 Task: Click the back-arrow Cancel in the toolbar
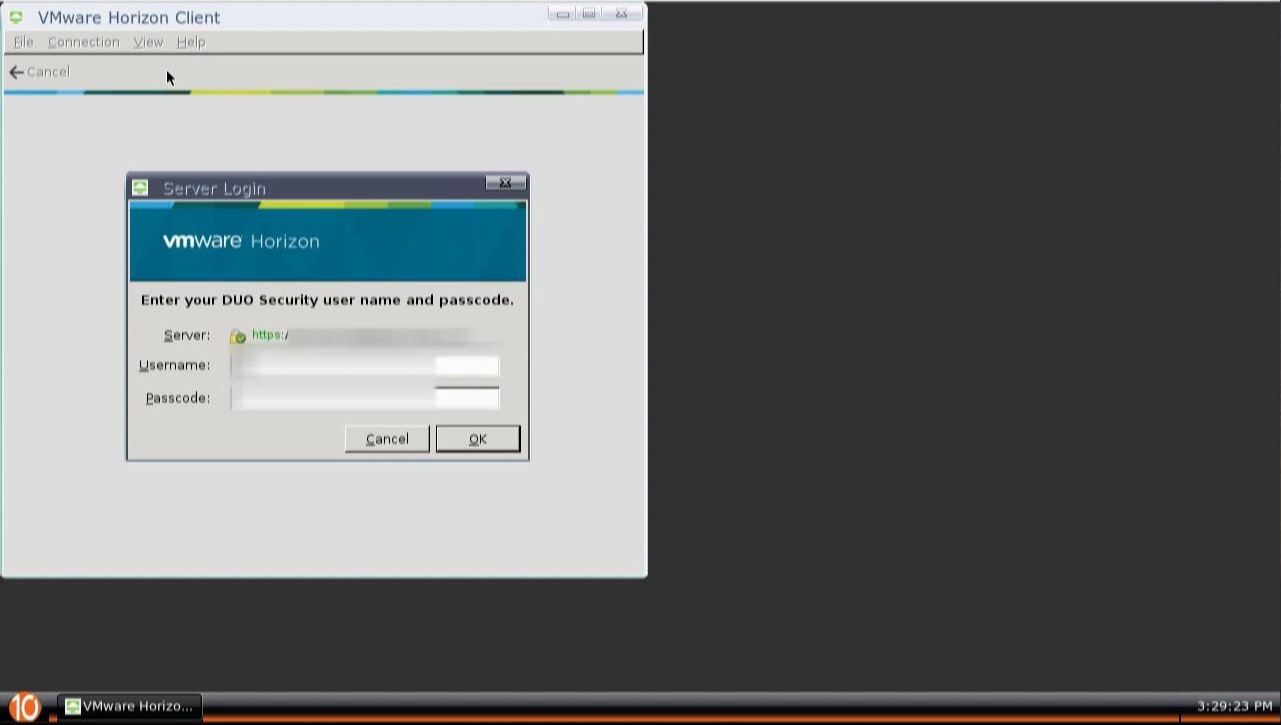39,72
